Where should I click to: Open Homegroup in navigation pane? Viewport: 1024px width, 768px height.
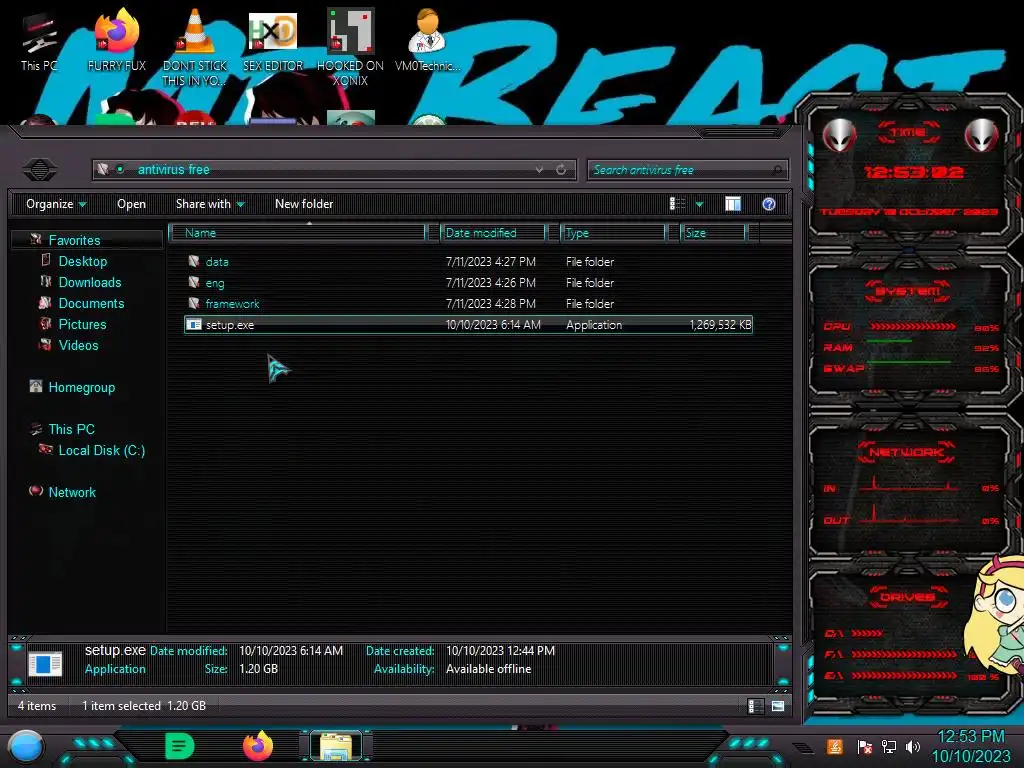point(82,387)
